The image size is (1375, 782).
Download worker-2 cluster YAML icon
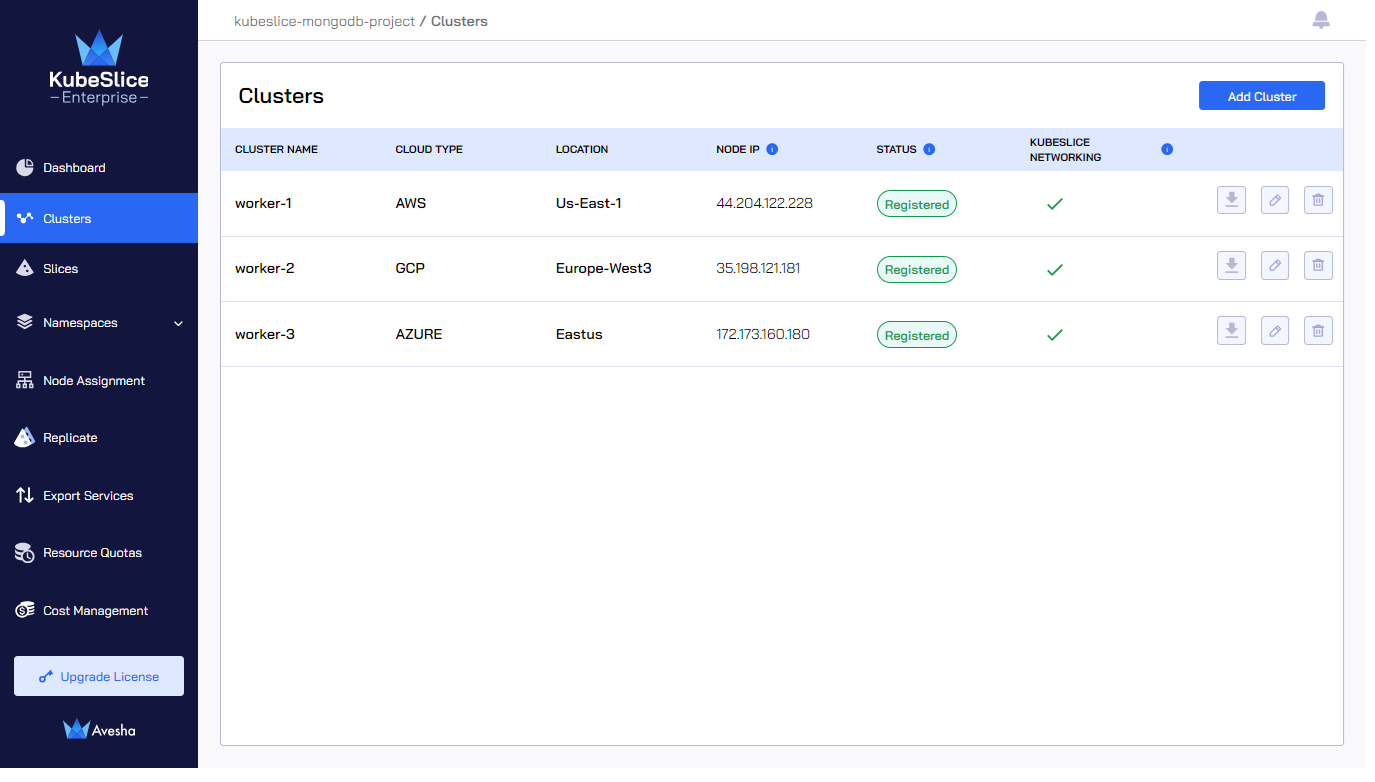pyautogui.click(x=1232, y=265)
